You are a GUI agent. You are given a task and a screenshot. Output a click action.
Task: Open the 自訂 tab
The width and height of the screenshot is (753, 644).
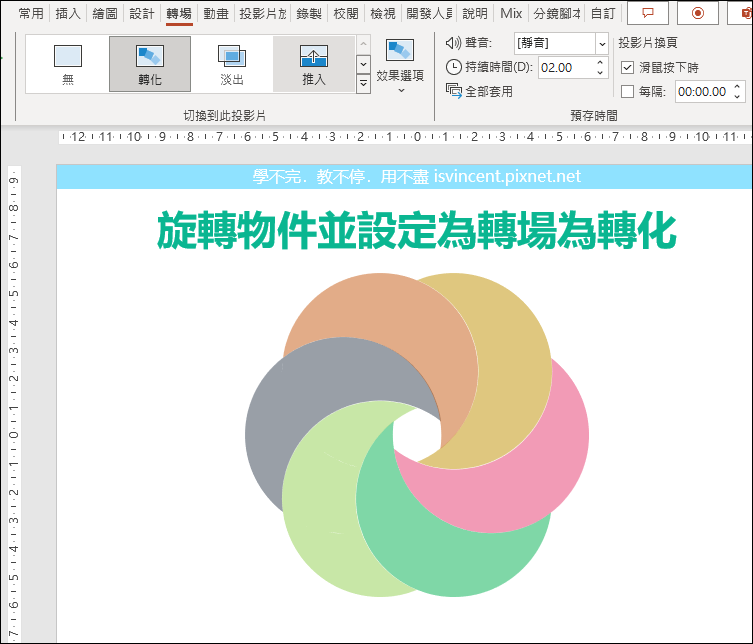[x=603, y=13]
